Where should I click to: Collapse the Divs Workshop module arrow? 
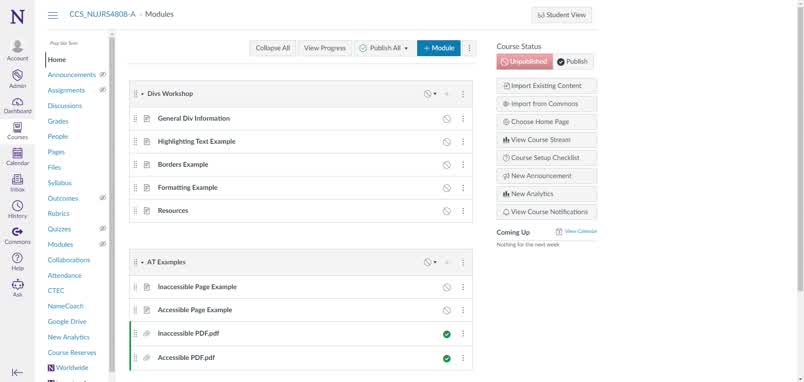143,94
